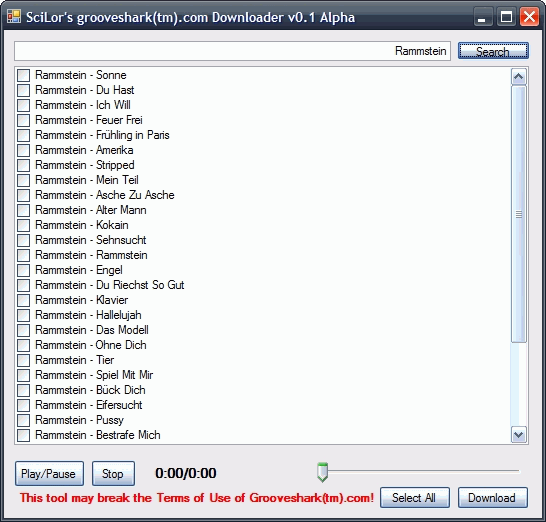Click the red Terms of Use warning text

point(197,498)
